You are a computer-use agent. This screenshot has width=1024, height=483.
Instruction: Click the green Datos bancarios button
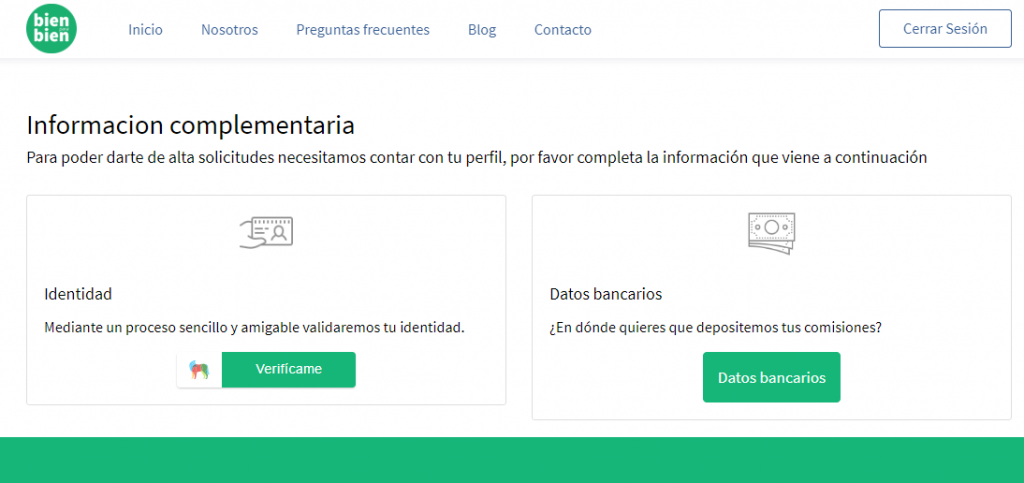(x=771, y=377)
